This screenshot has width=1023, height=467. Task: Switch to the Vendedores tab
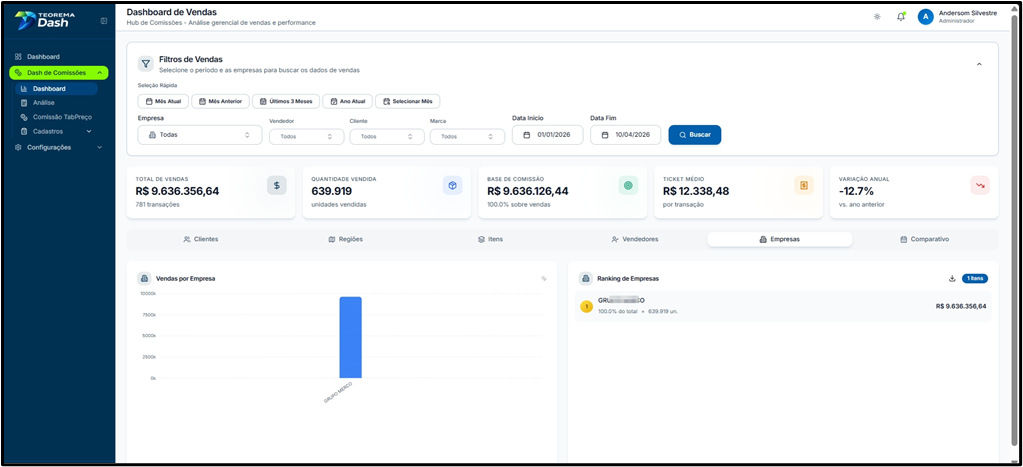[635, 239]
